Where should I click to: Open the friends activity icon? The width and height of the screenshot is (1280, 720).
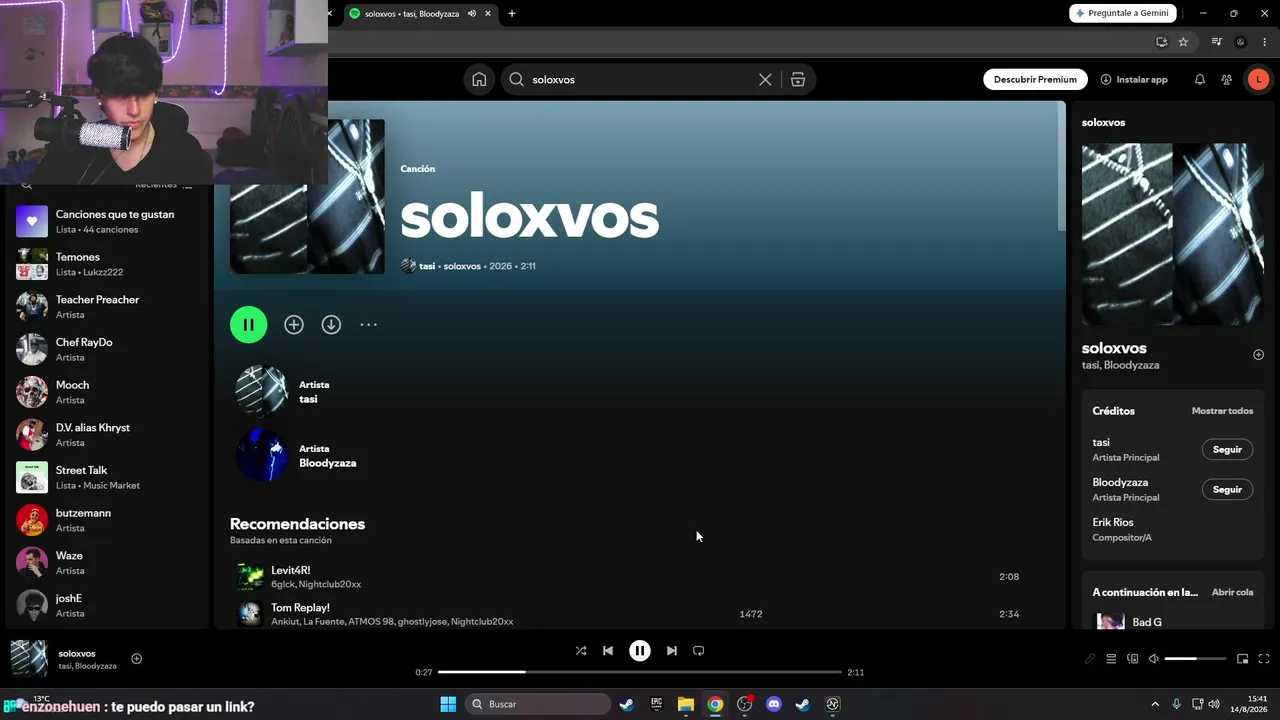(1226, 80)
